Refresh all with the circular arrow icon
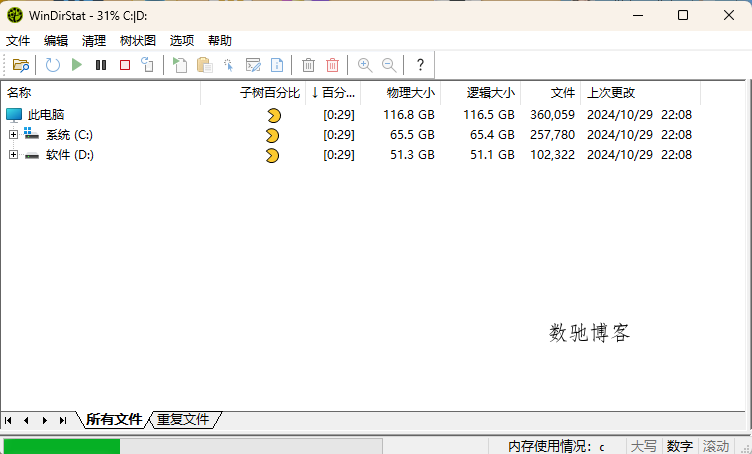 [x=52, y=65]
